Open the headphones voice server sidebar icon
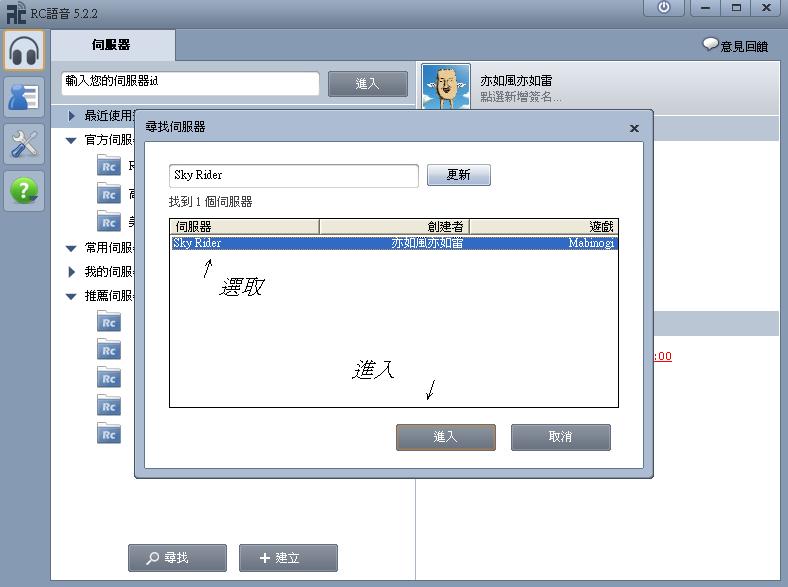Viewport: 788px width, 587px height. click(24, 50)
